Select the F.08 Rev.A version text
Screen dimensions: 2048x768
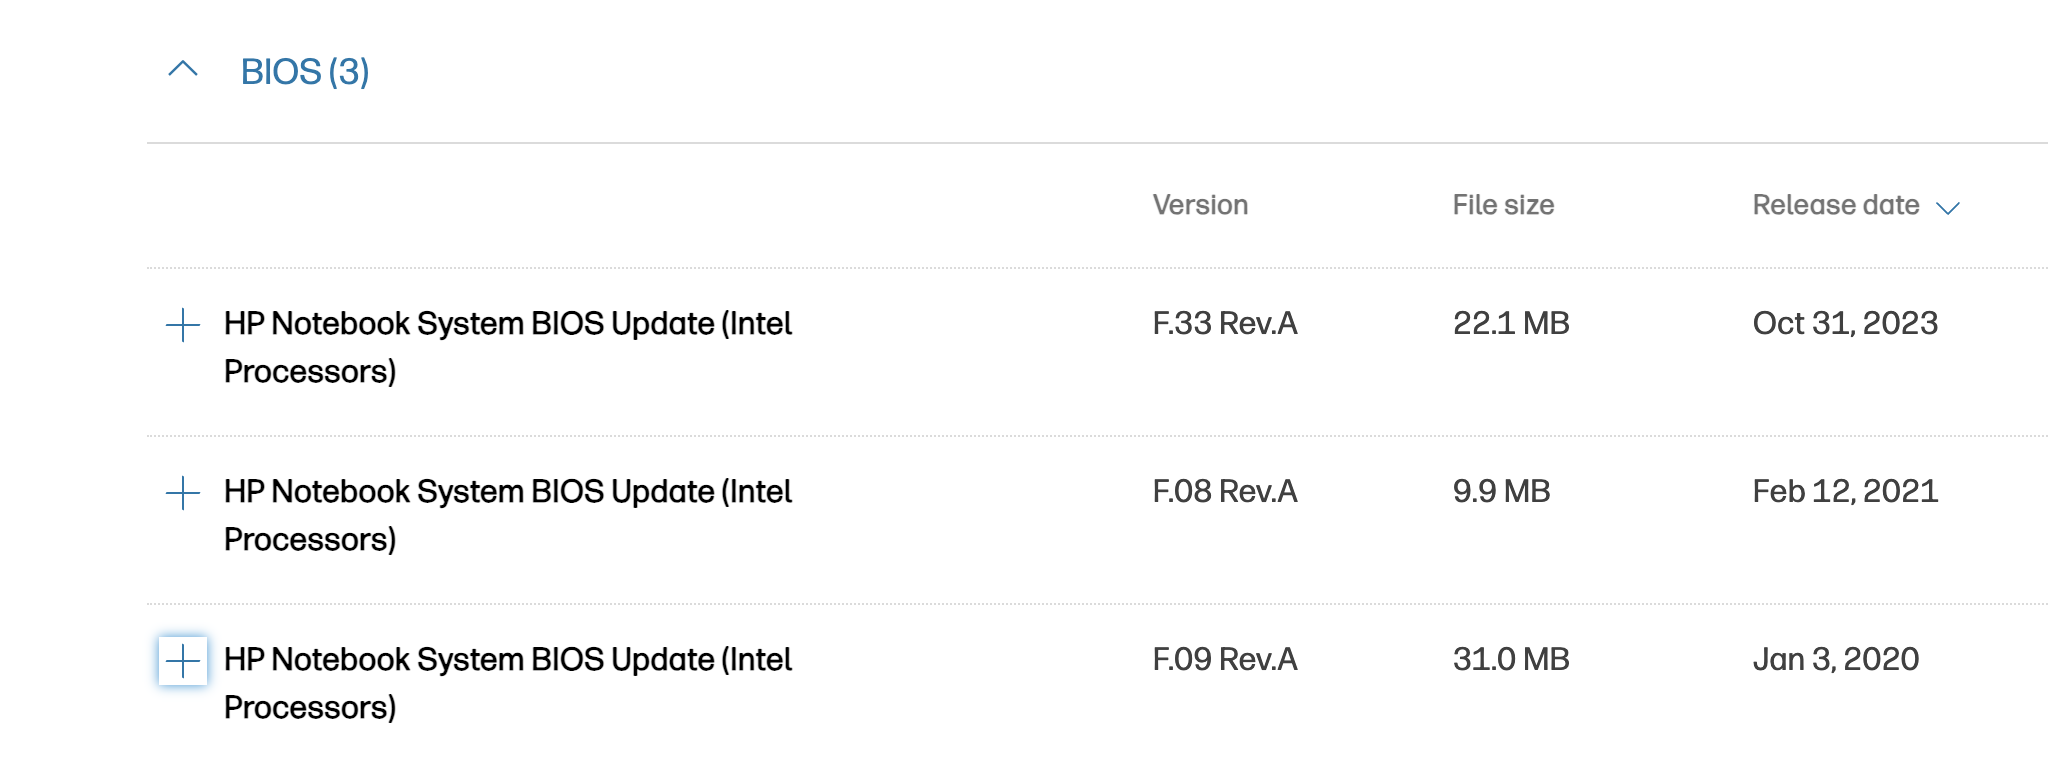click(1225, 491)
